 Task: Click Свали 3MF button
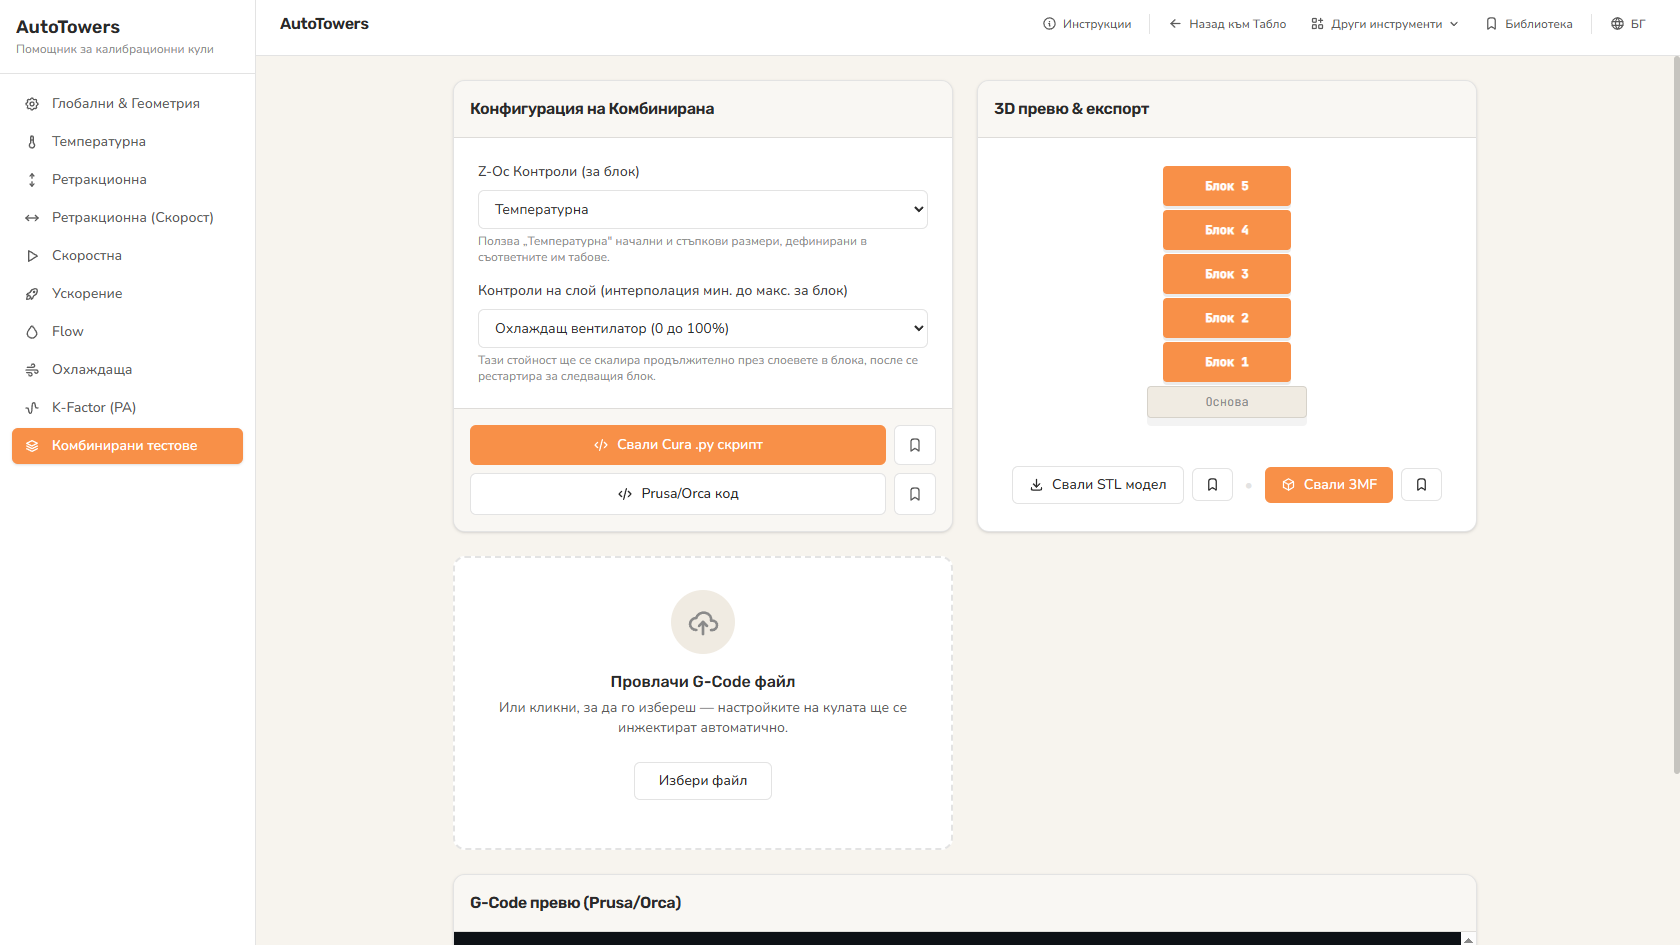click(x=1329, y=485)
